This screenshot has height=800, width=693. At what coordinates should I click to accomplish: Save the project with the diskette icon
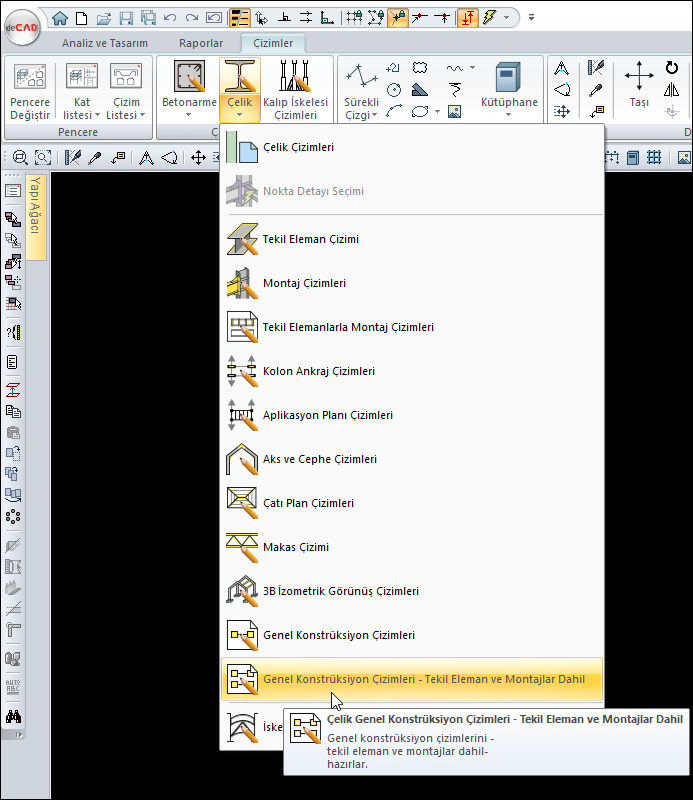[126, 18]
